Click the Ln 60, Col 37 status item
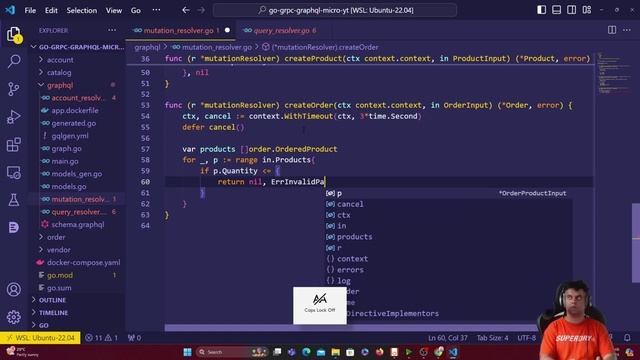Image resolution: width=640 pixels, height=360 pixels. tap(447, 338)
